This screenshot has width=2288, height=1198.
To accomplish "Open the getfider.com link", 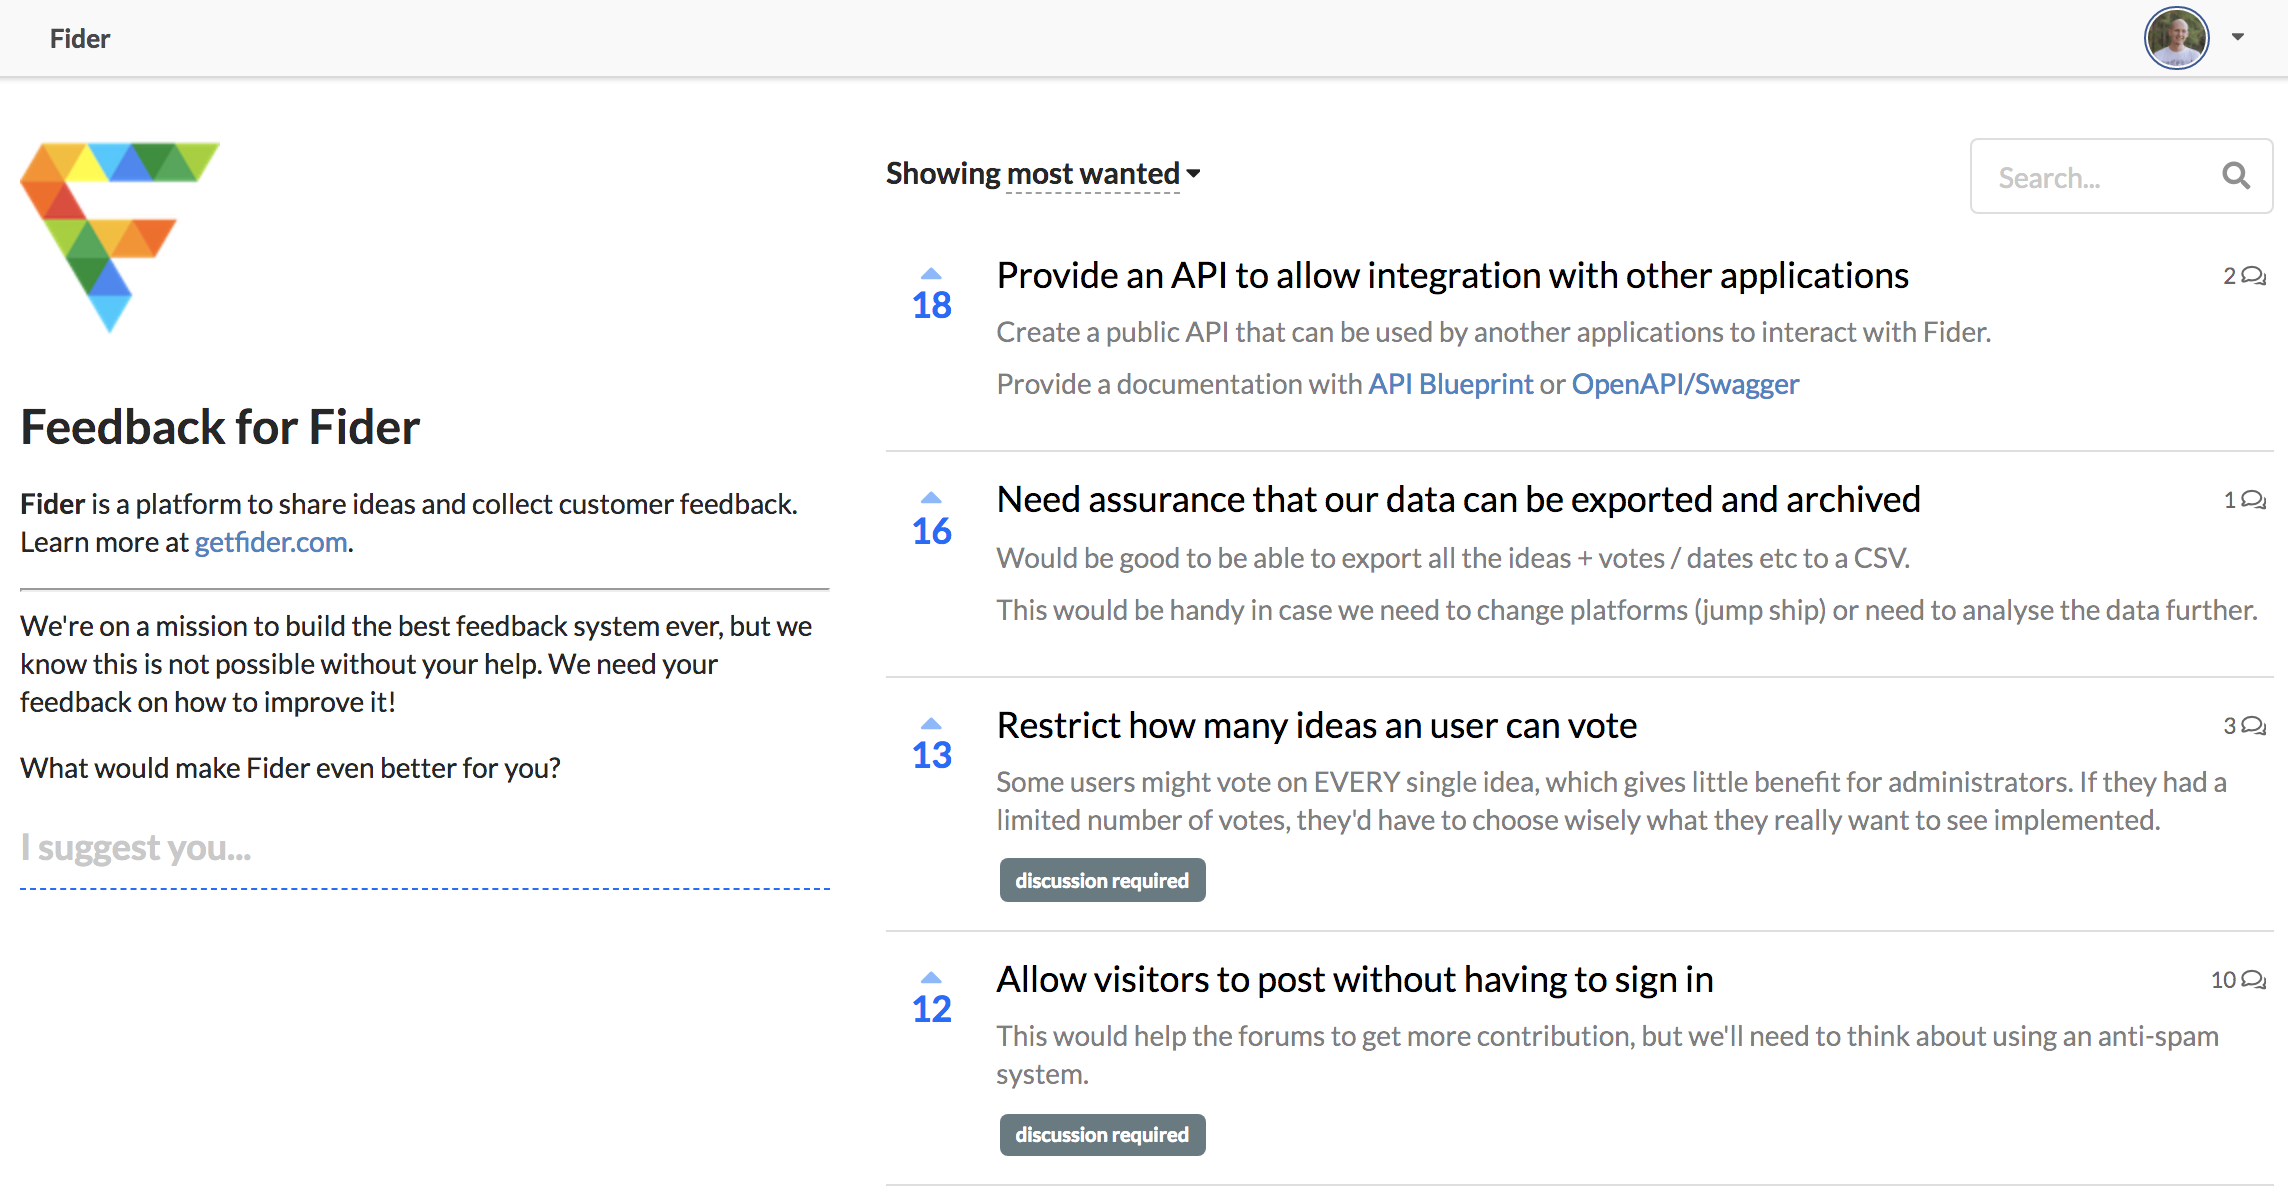I will click(x=271, y=542).
